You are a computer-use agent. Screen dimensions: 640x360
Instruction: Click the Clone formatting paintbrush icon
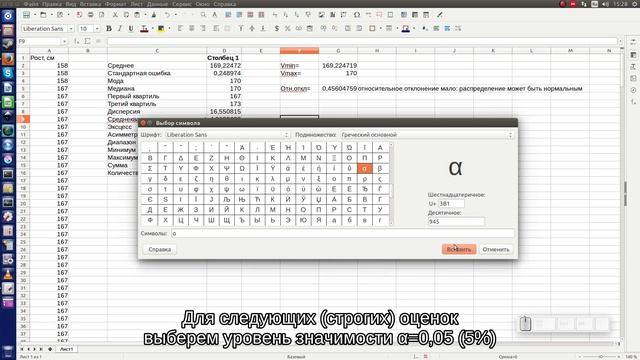(154, 15)
